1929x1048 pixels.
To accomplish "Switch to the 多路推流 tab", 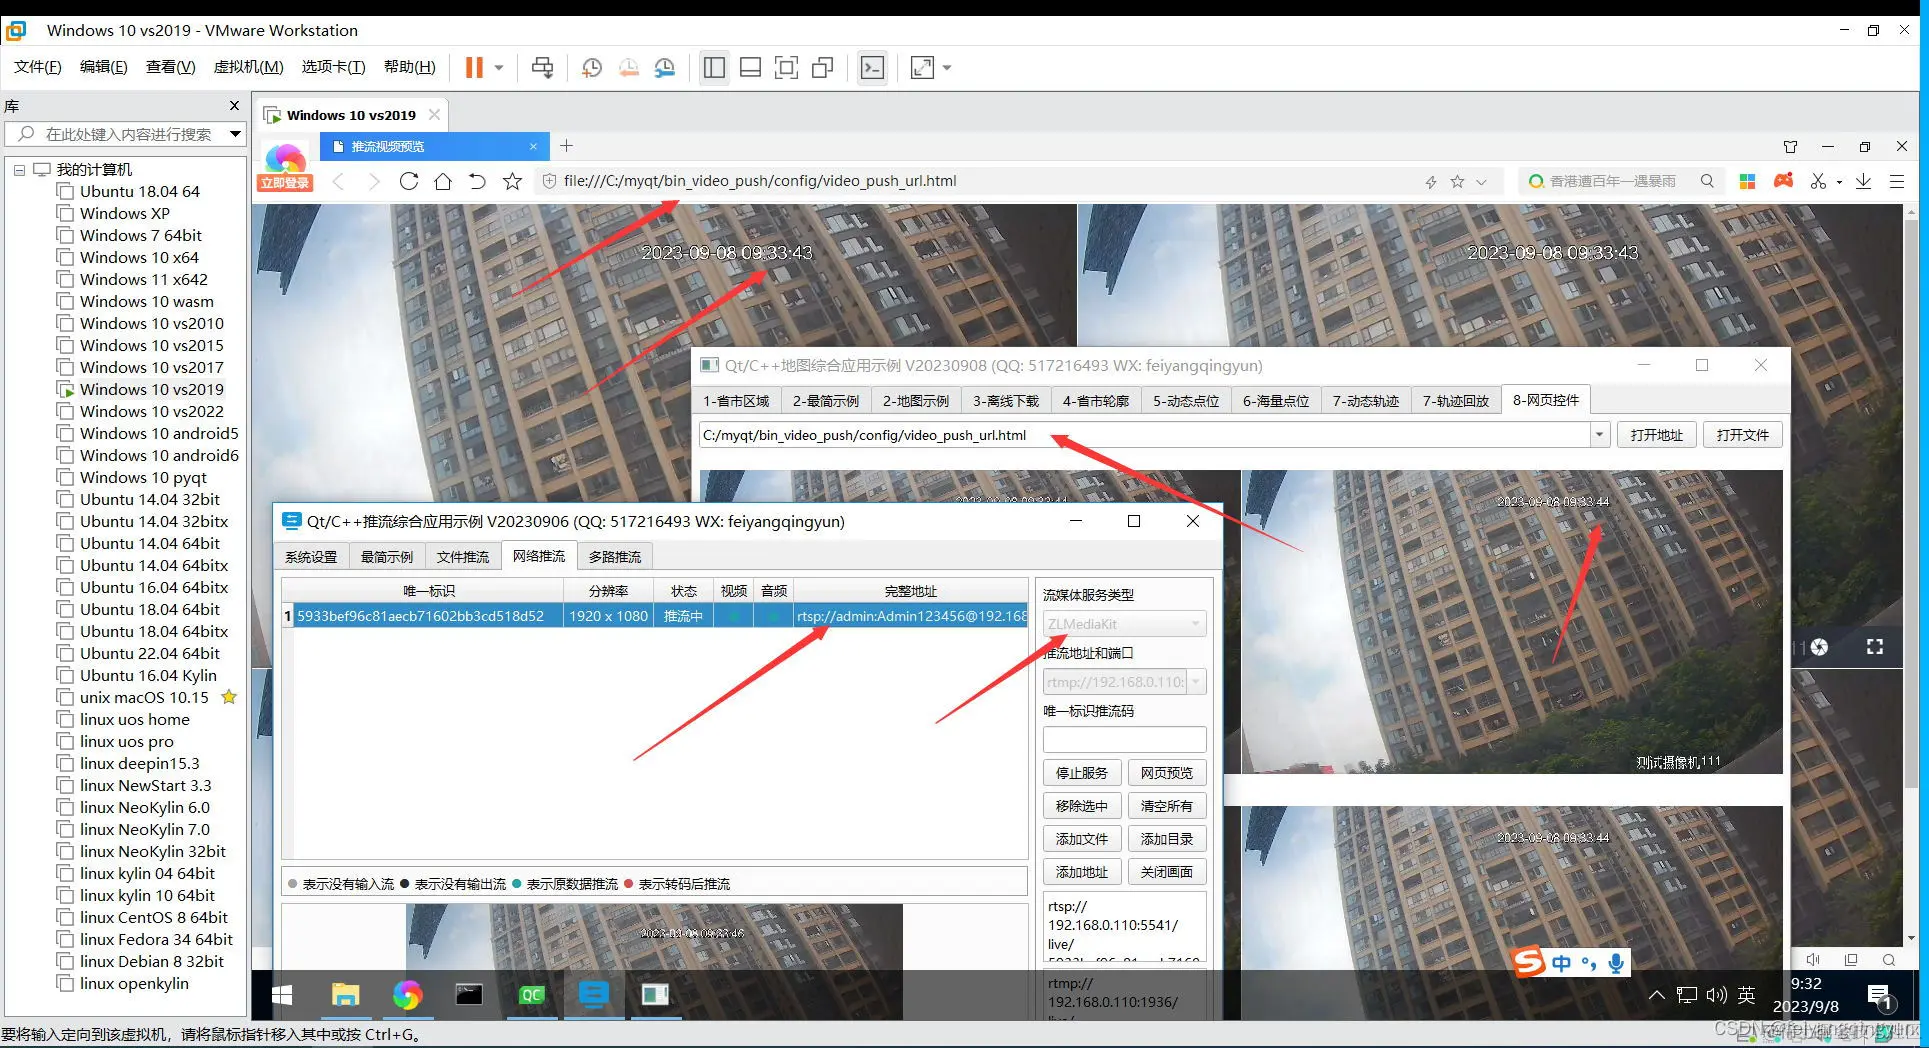I will [x=614, y=557].
